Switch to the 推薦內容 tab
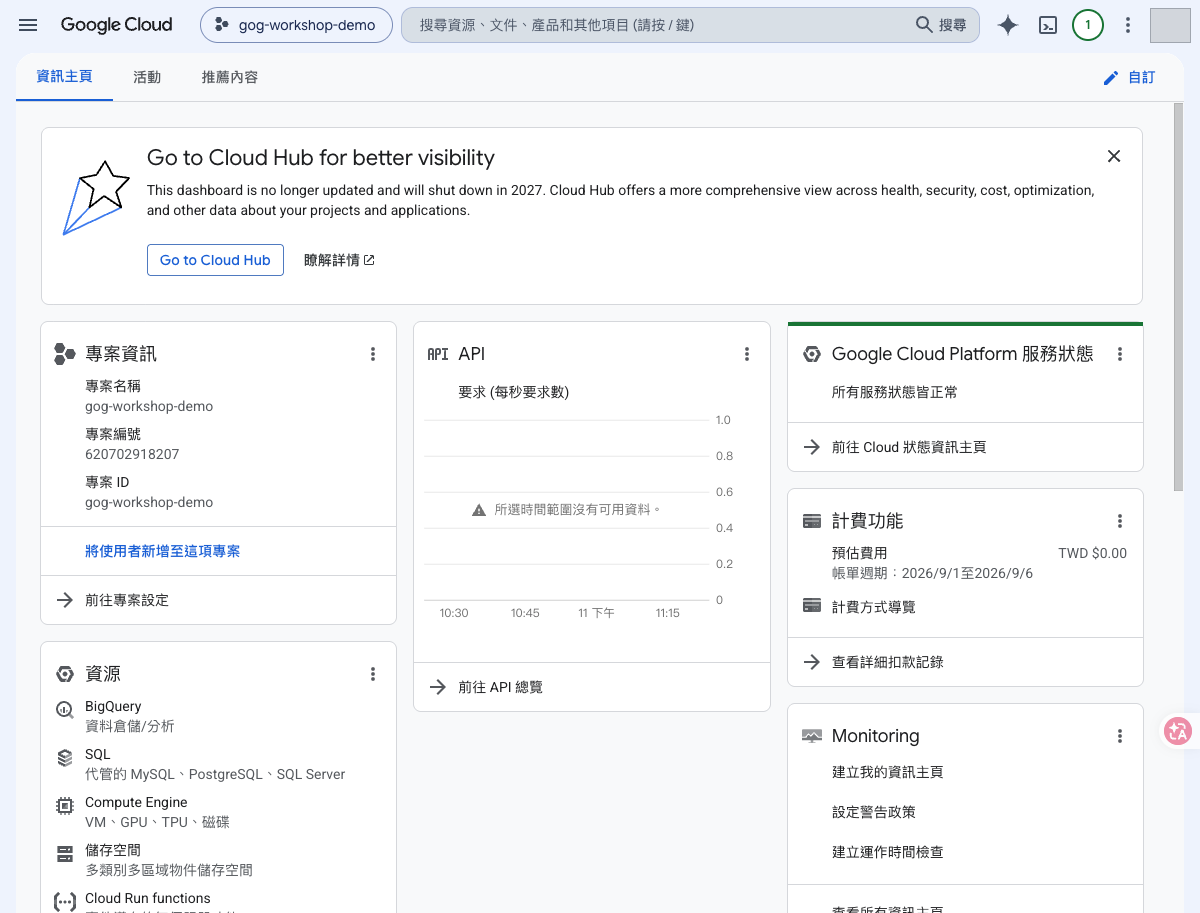The width and height of the screenshot is (1200, 913). pyautogui.click(x=230, y=77)
